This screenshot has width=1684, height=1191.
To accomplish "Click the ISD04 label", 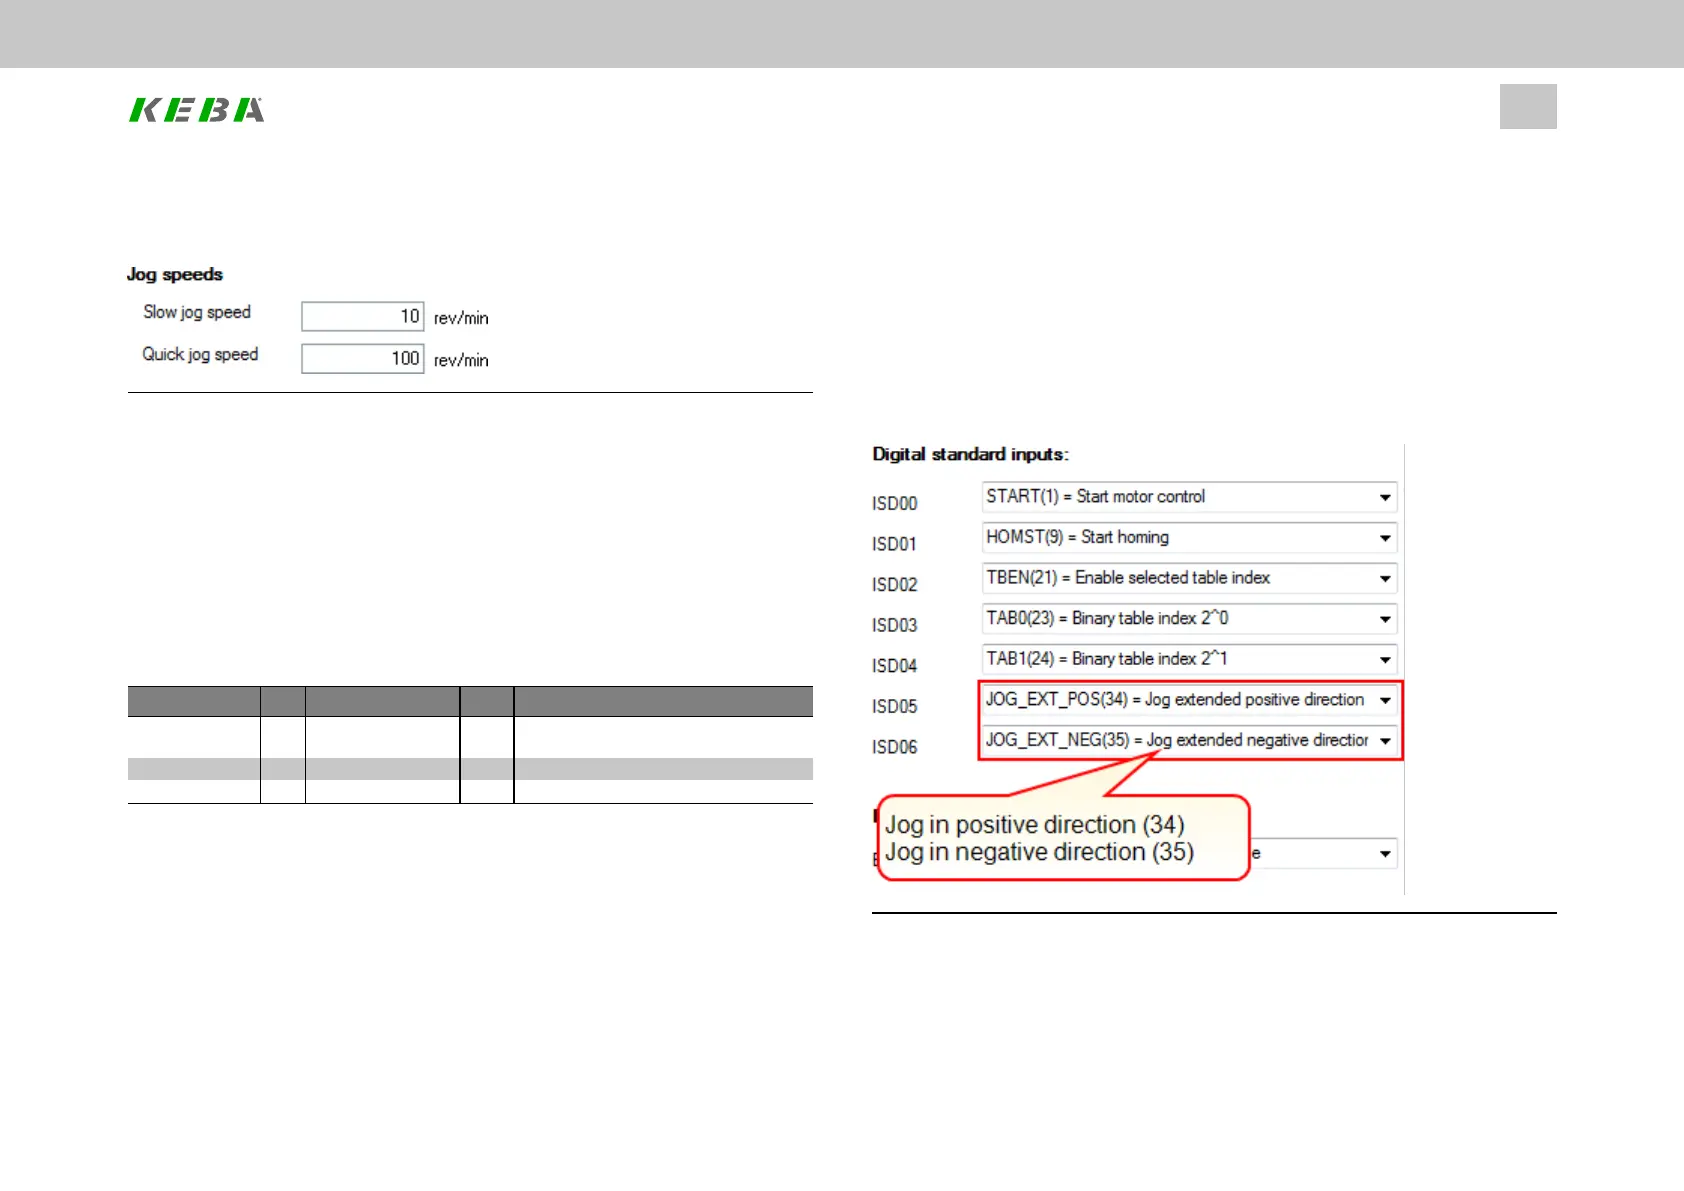I will tap(894, 666).
